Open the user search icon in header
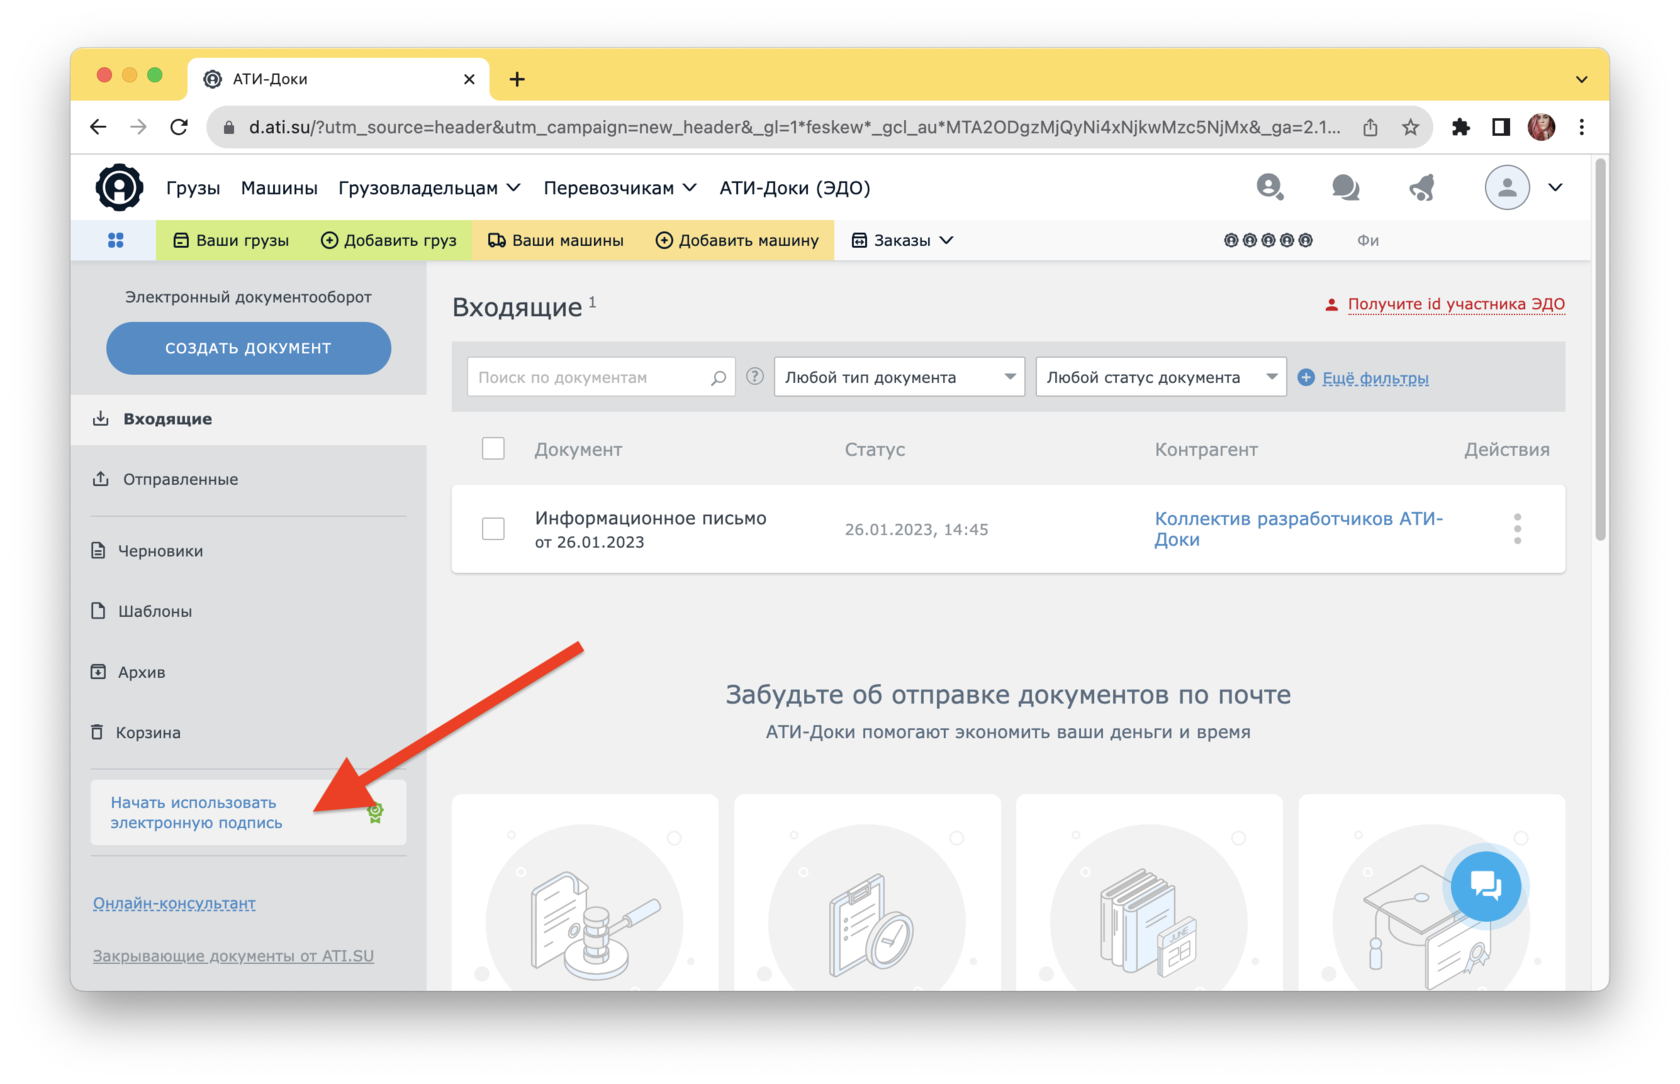1680x1084 pixels. click(1270, 187)
